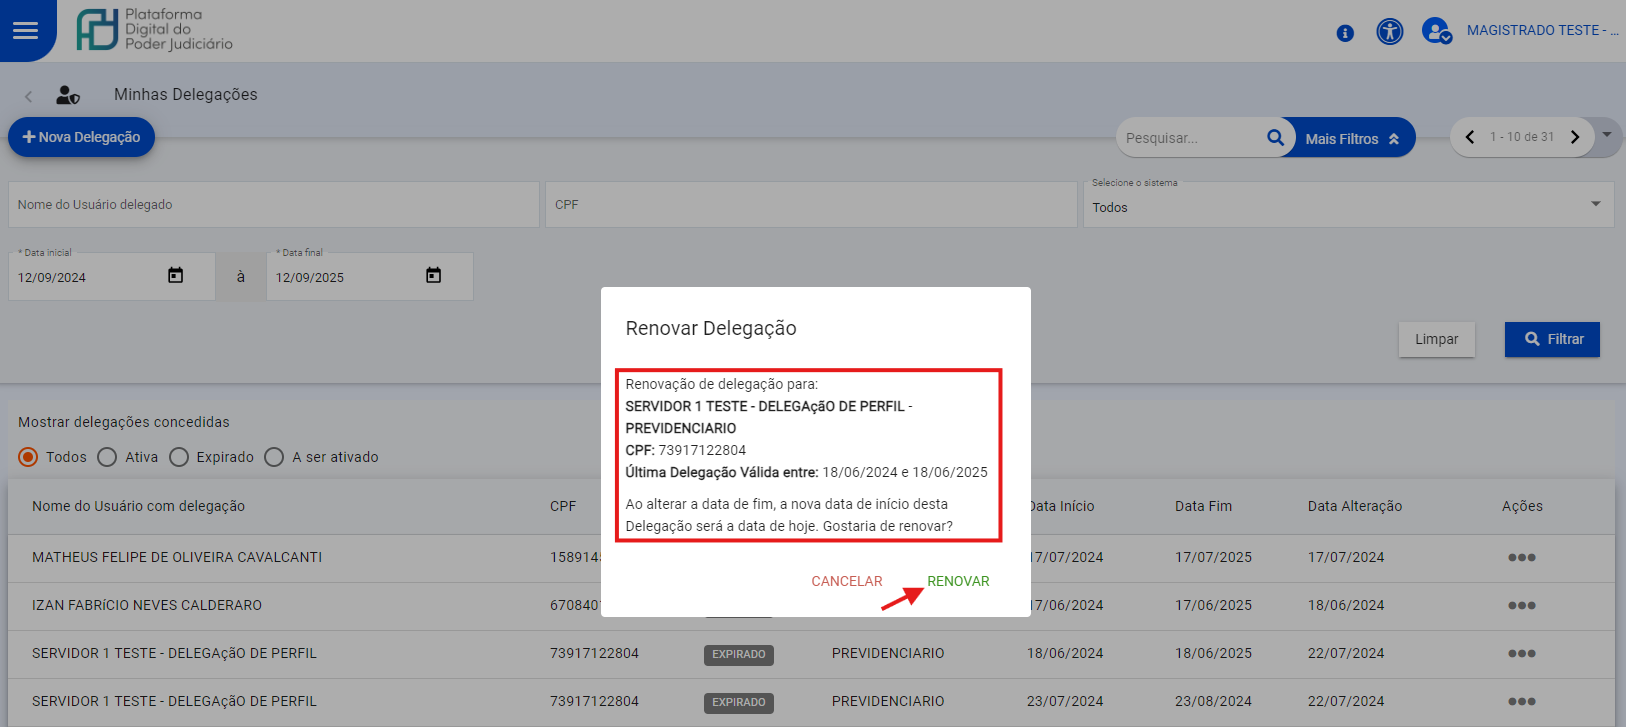Click the user profile avatar icon

click(1437, 32)
